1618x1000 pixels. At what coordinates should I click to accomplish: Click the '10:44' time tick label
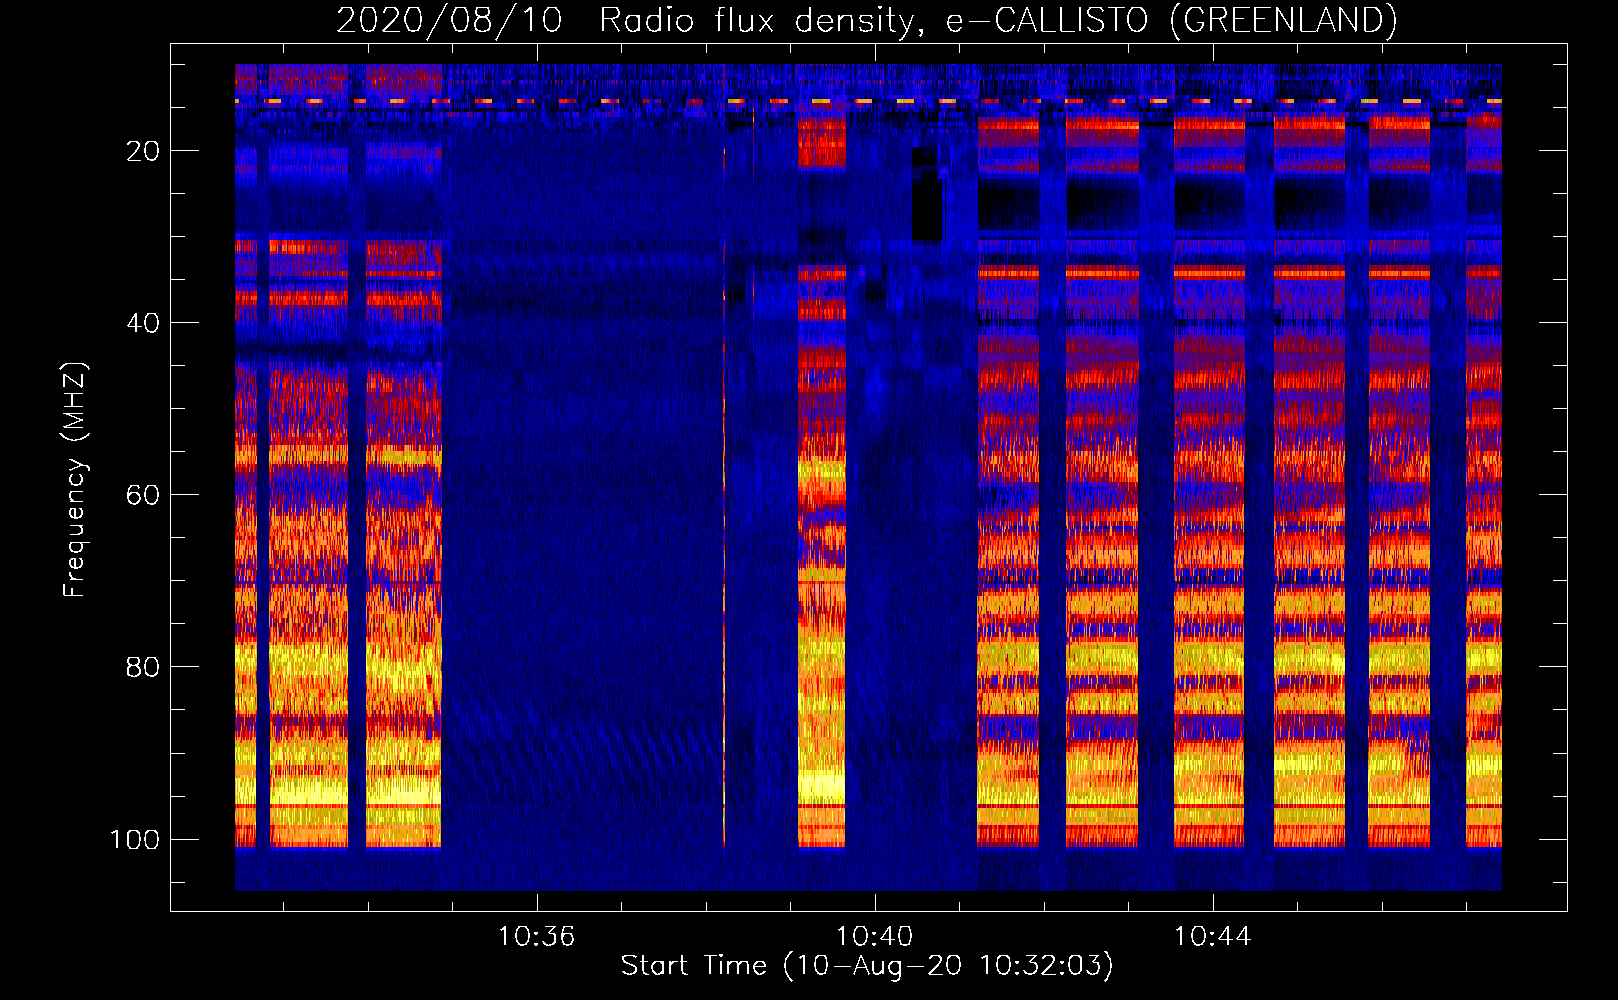coord(1213,937)
